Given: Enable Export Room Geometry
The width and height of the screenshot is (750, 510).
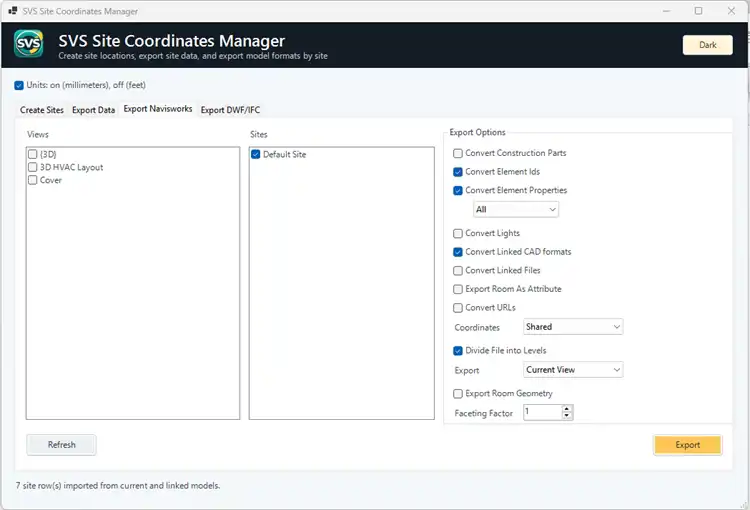Looking at the screenshot, I should pyautogui.click(x=458, y=393).
